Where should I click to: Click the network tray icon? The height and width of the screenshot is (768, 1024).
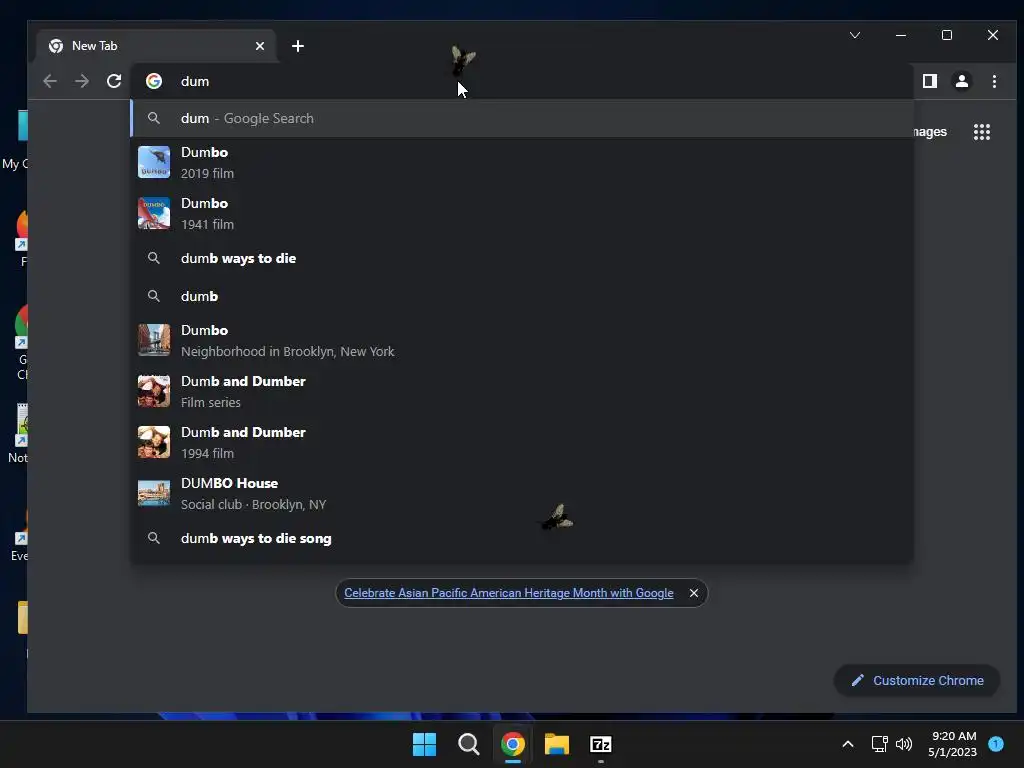tap(880, 744)
